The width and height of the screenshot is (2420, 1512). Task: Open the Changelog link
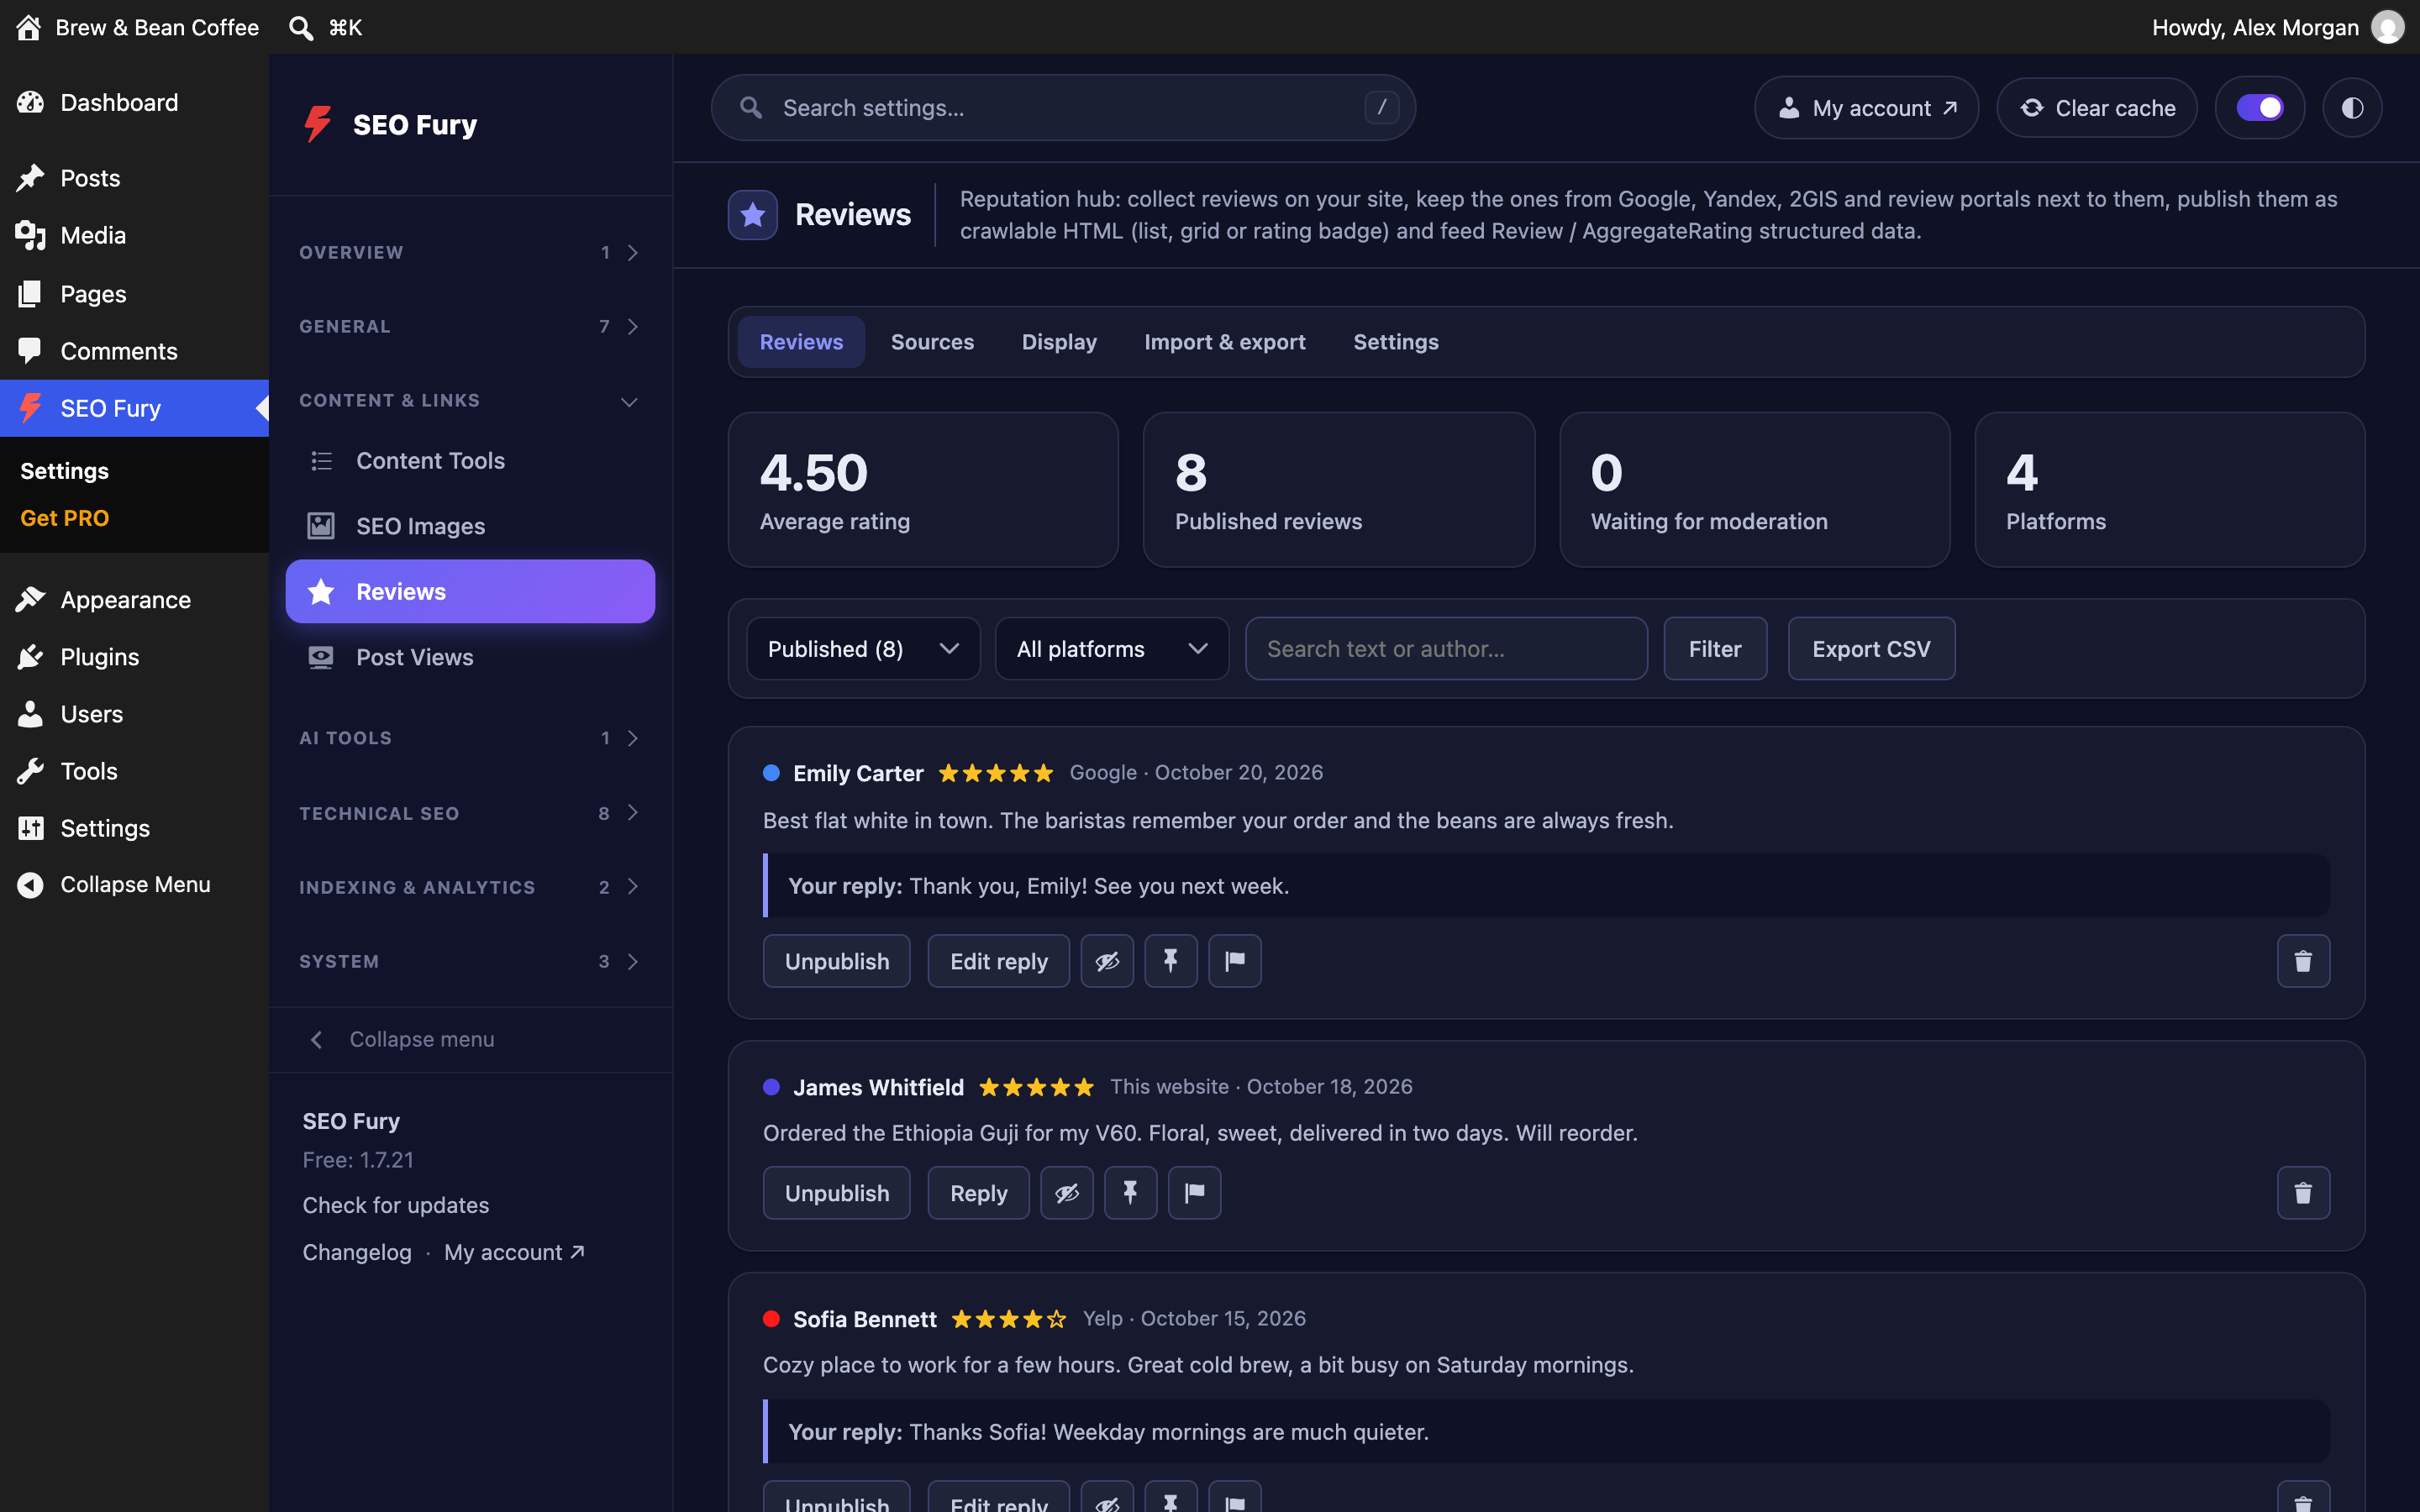pyautogui.click(x=357, y=1252)
